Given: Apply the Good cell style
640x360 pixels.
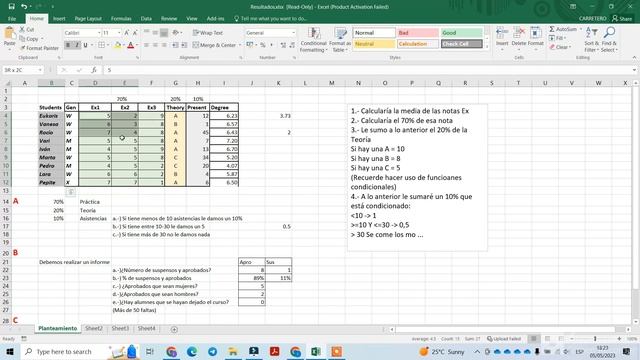Looking at the screenshot, I should point(461,33).
